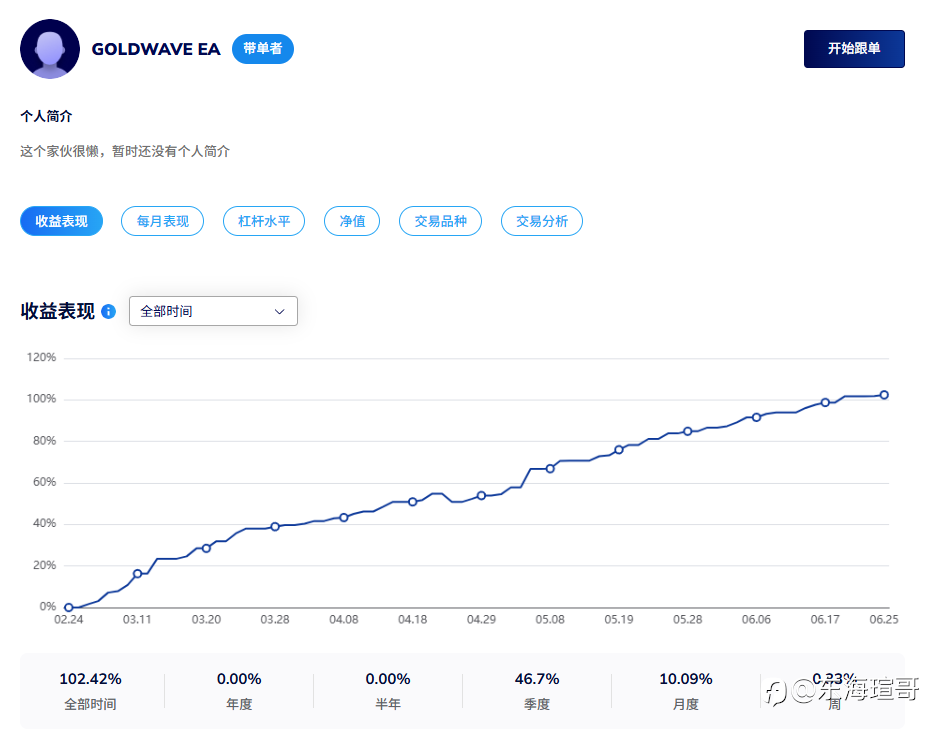Image resolution: width=929 pixels, height=735 pixels.
Task: Start copy trading with 开始跟单 button
Action: pos(854,49)
